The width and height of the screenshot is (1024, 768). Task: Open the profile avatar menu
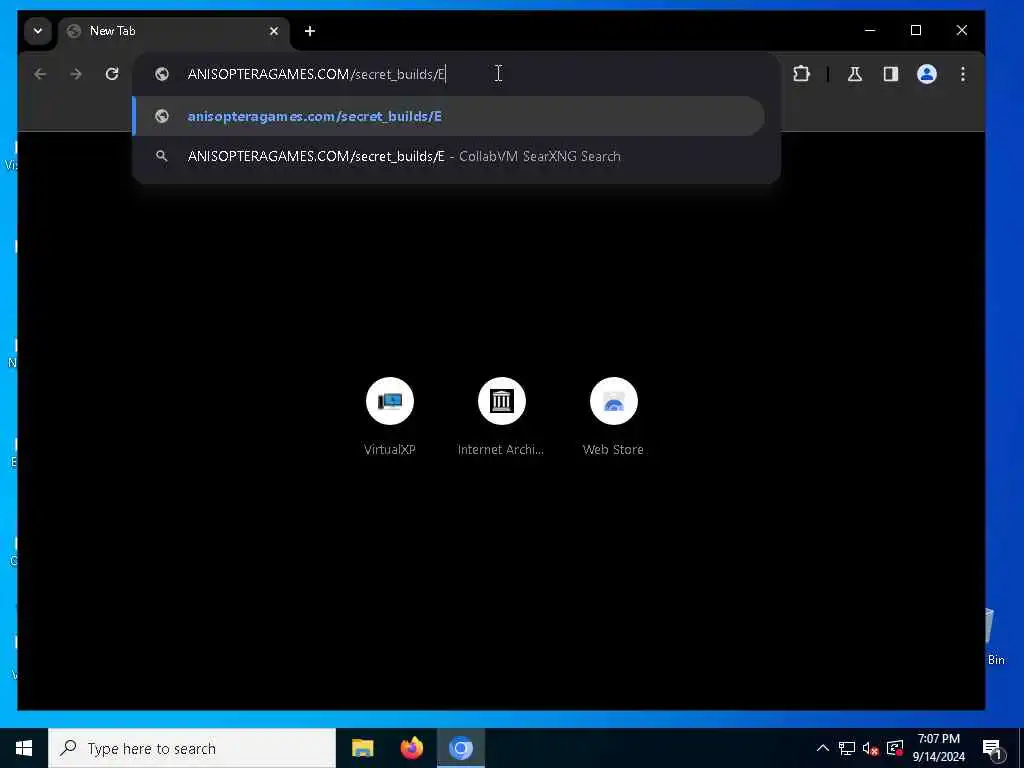(x=927, y=74)
